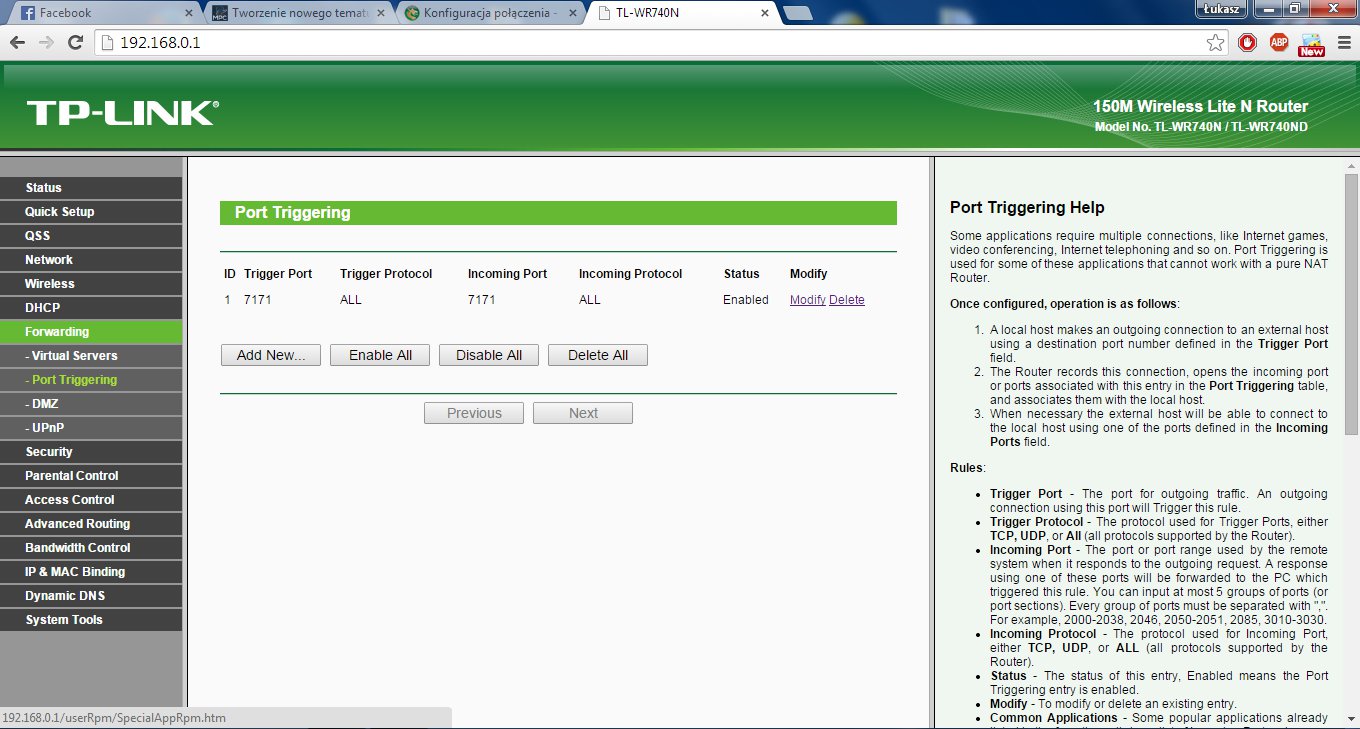Go back with the browser back arrow
The width and height of the screenshot is (1360, 729).
coord(17,42)
